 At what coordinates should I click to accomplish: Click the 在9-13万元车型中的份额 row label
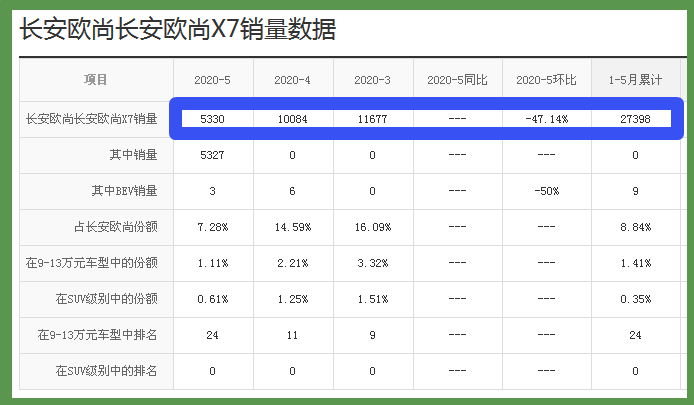[x=92, y=263]
